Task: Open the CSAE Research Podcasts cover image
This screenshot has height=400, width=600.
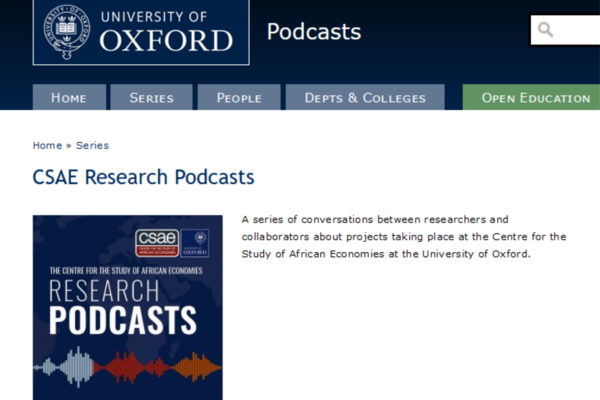Action: (x=128, y=307)
